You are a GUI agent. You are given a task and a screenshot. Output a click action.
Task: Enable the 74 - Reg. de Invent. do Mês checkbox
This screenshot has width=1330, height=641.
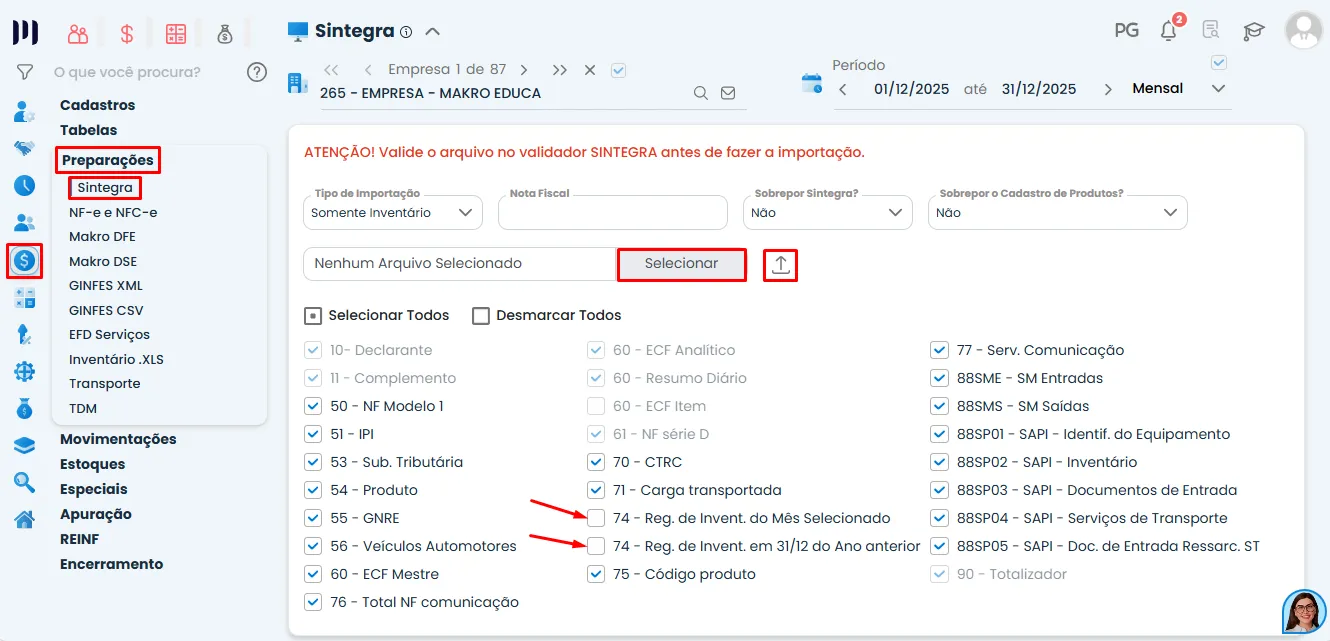pos(597,518)
